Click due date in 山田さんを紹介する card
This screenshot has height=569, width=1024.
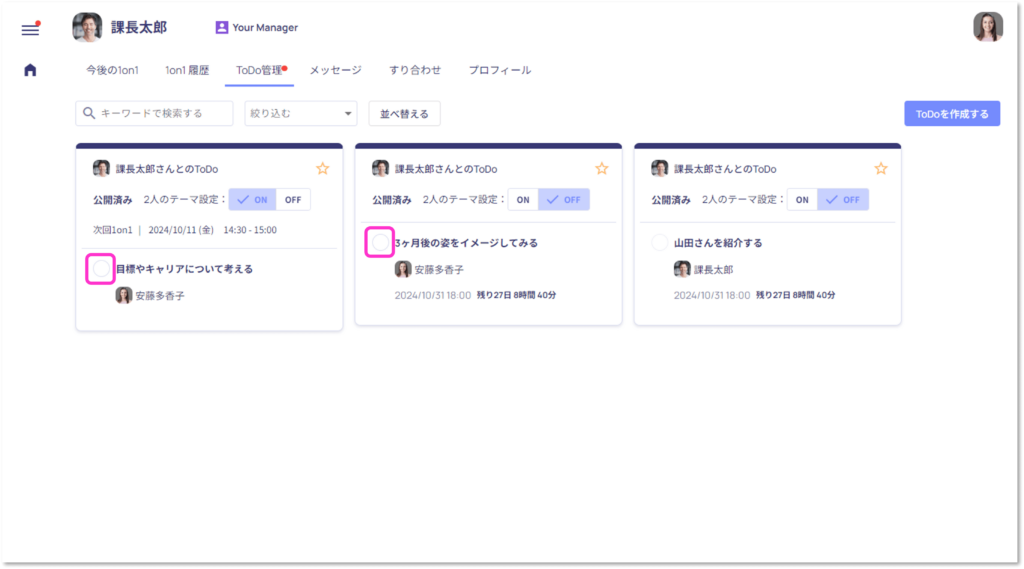point(712,295)
